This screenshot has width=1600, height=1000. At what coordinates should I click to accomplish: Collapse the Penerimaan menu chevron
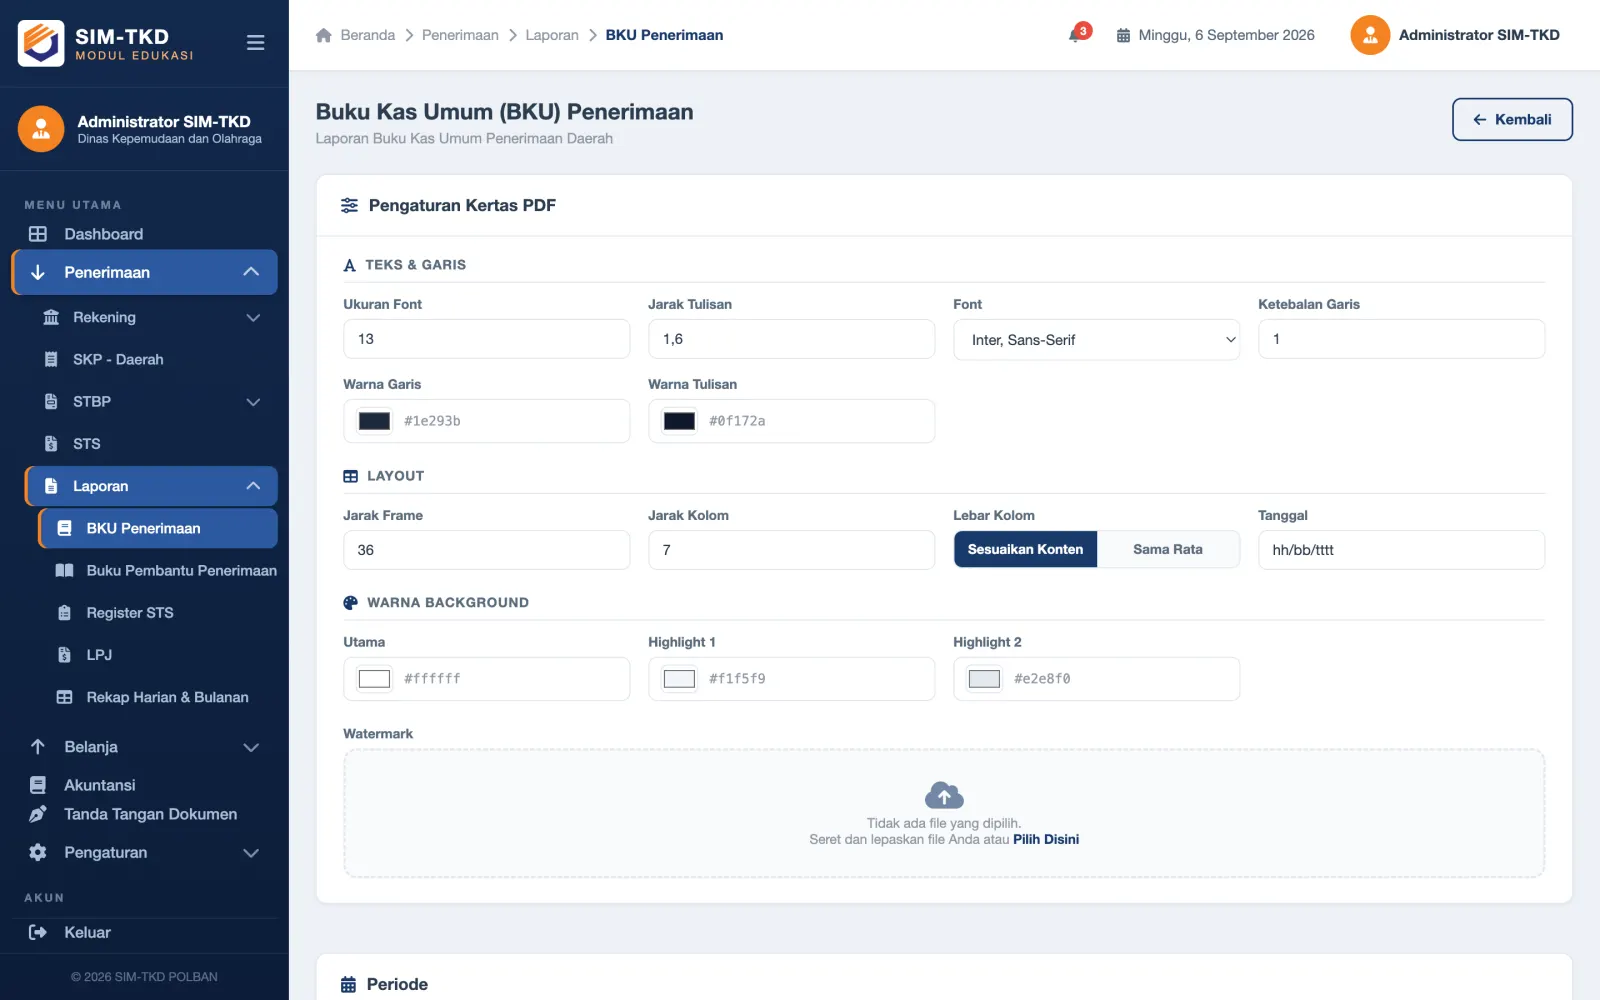(251, 272)
